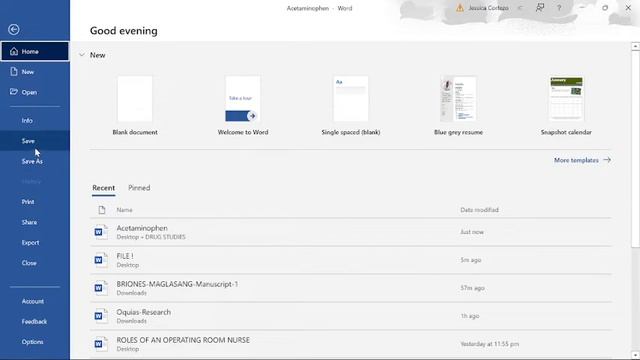Click the Word icon beside BRIONES-MAGLASANG-Manuscript-1
The image size is (640, 360).
pos(101,288)
